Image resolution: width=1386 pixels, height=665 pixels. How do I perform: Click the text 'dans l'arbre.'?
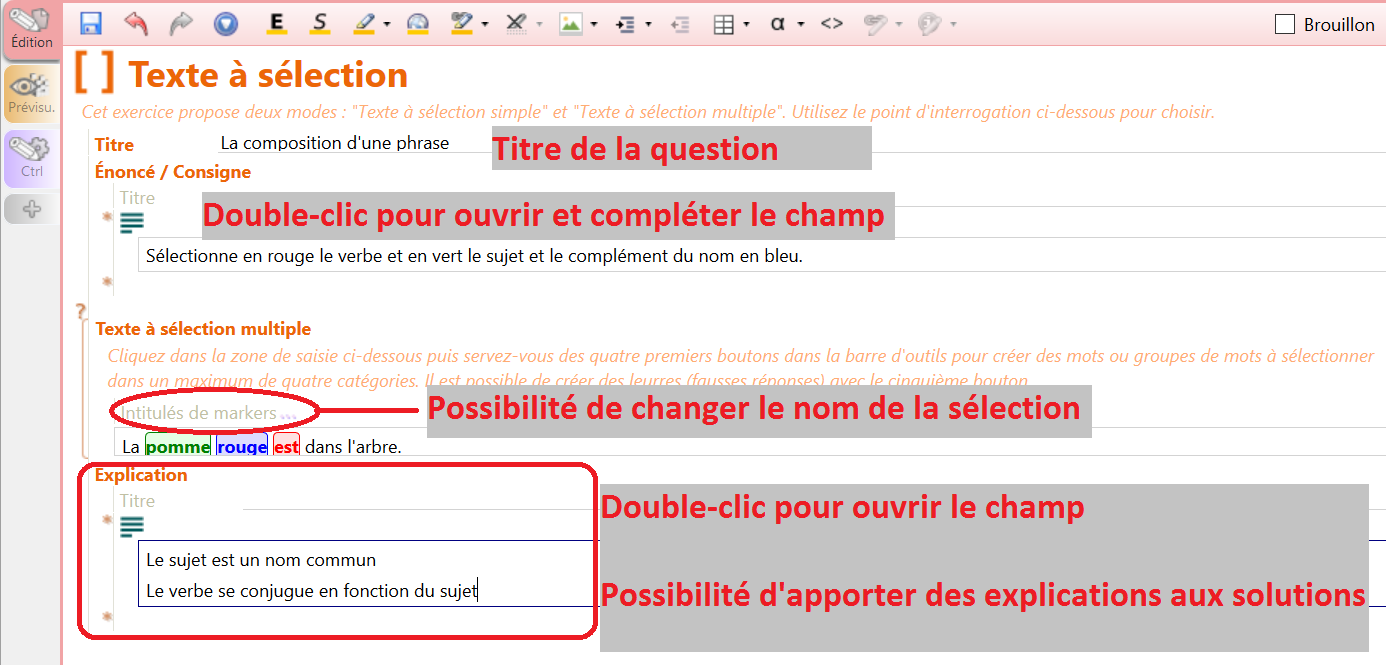[x=353, y=446]
